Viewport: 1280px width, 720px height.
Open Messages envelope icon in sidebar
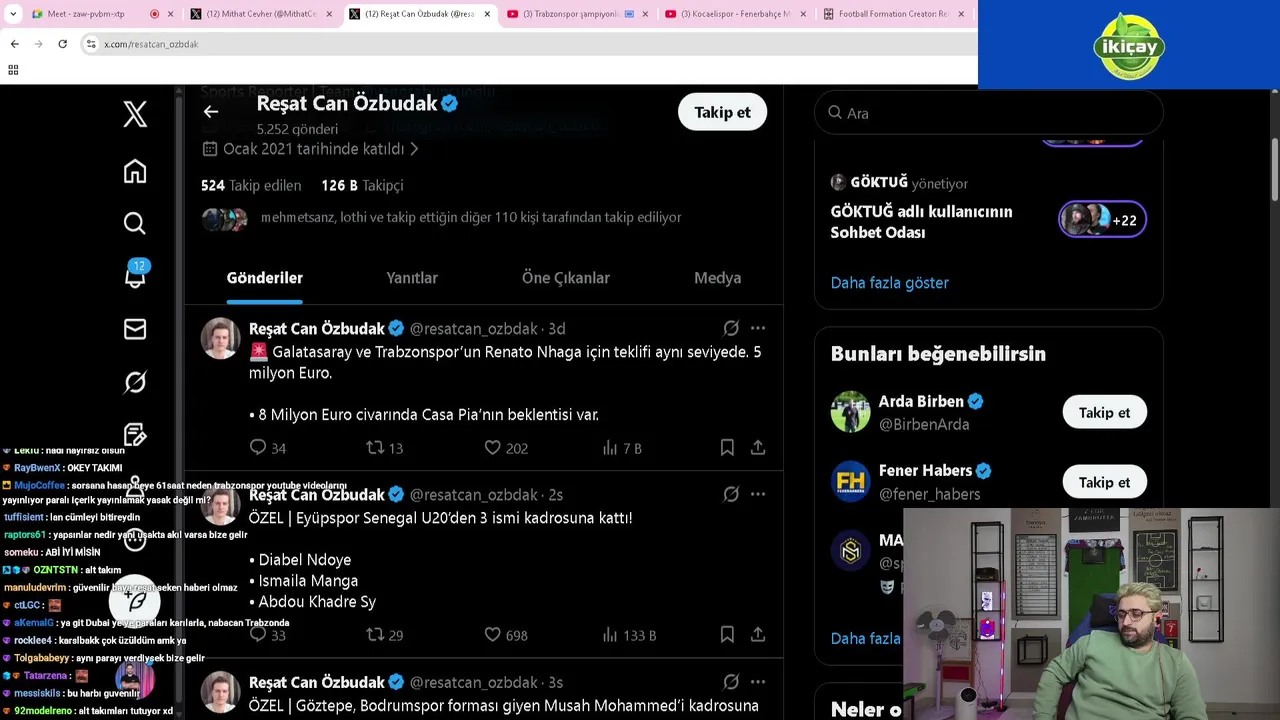click(x=135, y=329)
